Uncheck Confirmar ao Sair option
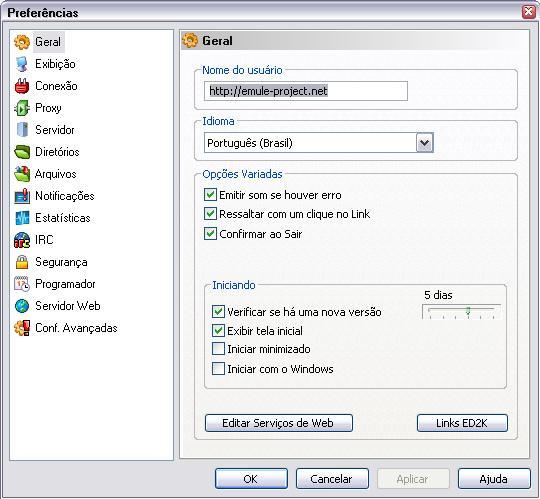Viewport: 540px width, 499px height. (210, 234)
